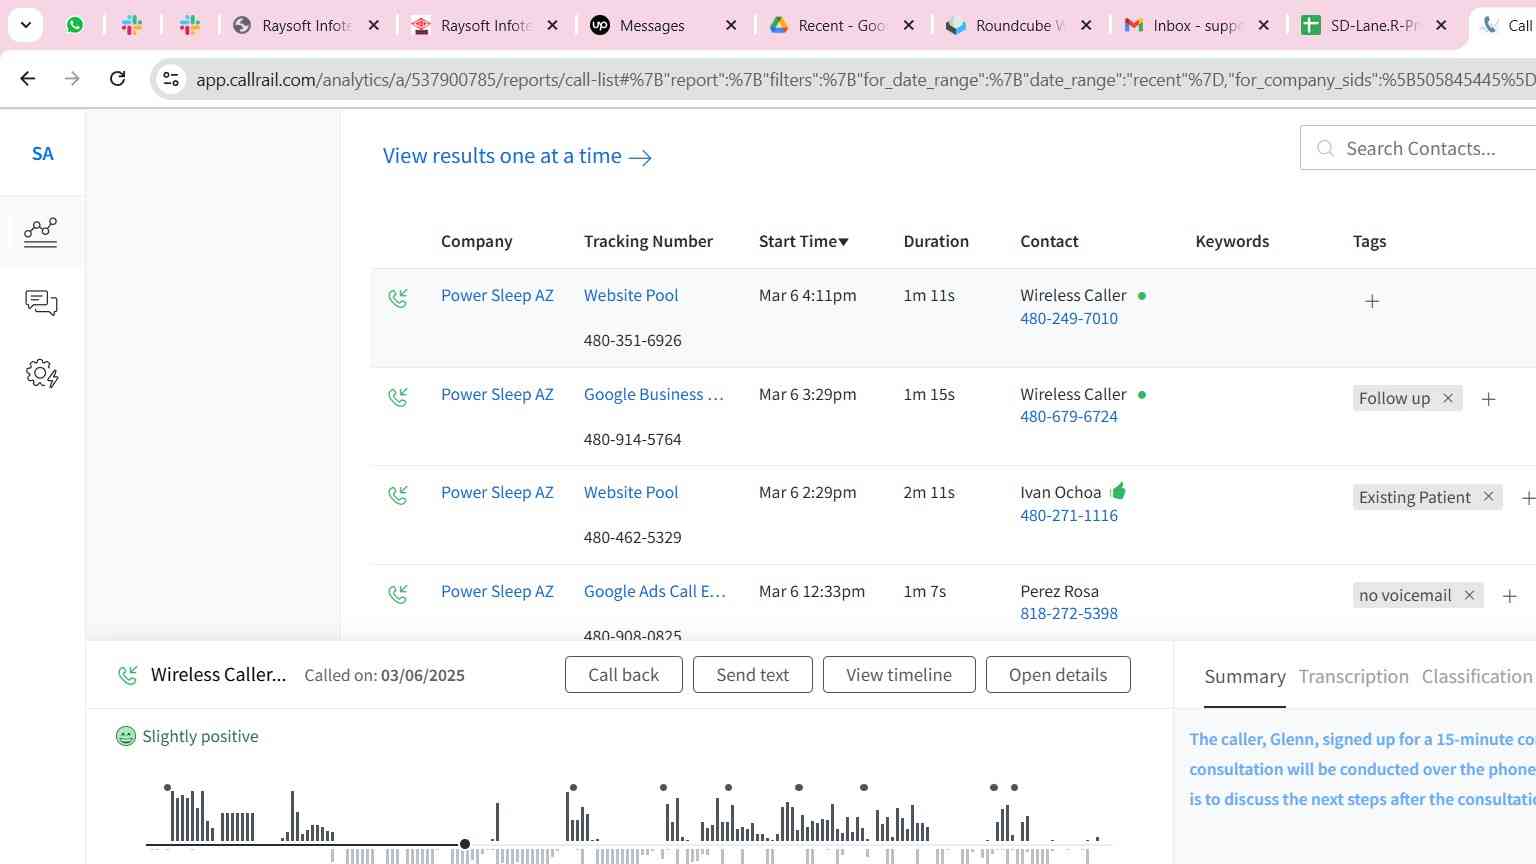This screenshot has width=1536, height=864.
Task: Switch to WhatsApp pinned tab
Action: pos(75,25)
